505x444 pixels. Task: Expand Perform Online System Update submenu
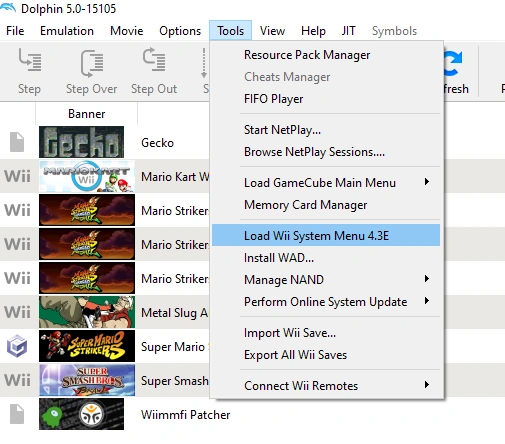(x=326, y=302)
